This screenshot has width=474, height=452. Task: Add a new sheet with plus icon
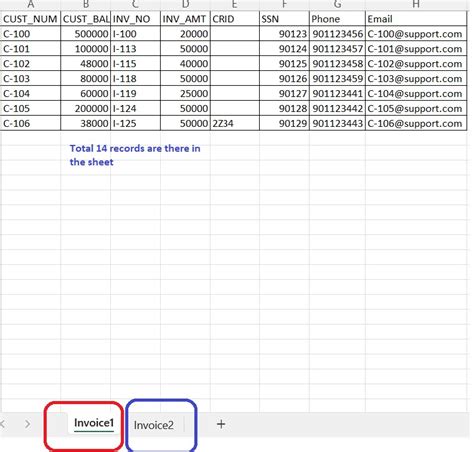point(221,424)
